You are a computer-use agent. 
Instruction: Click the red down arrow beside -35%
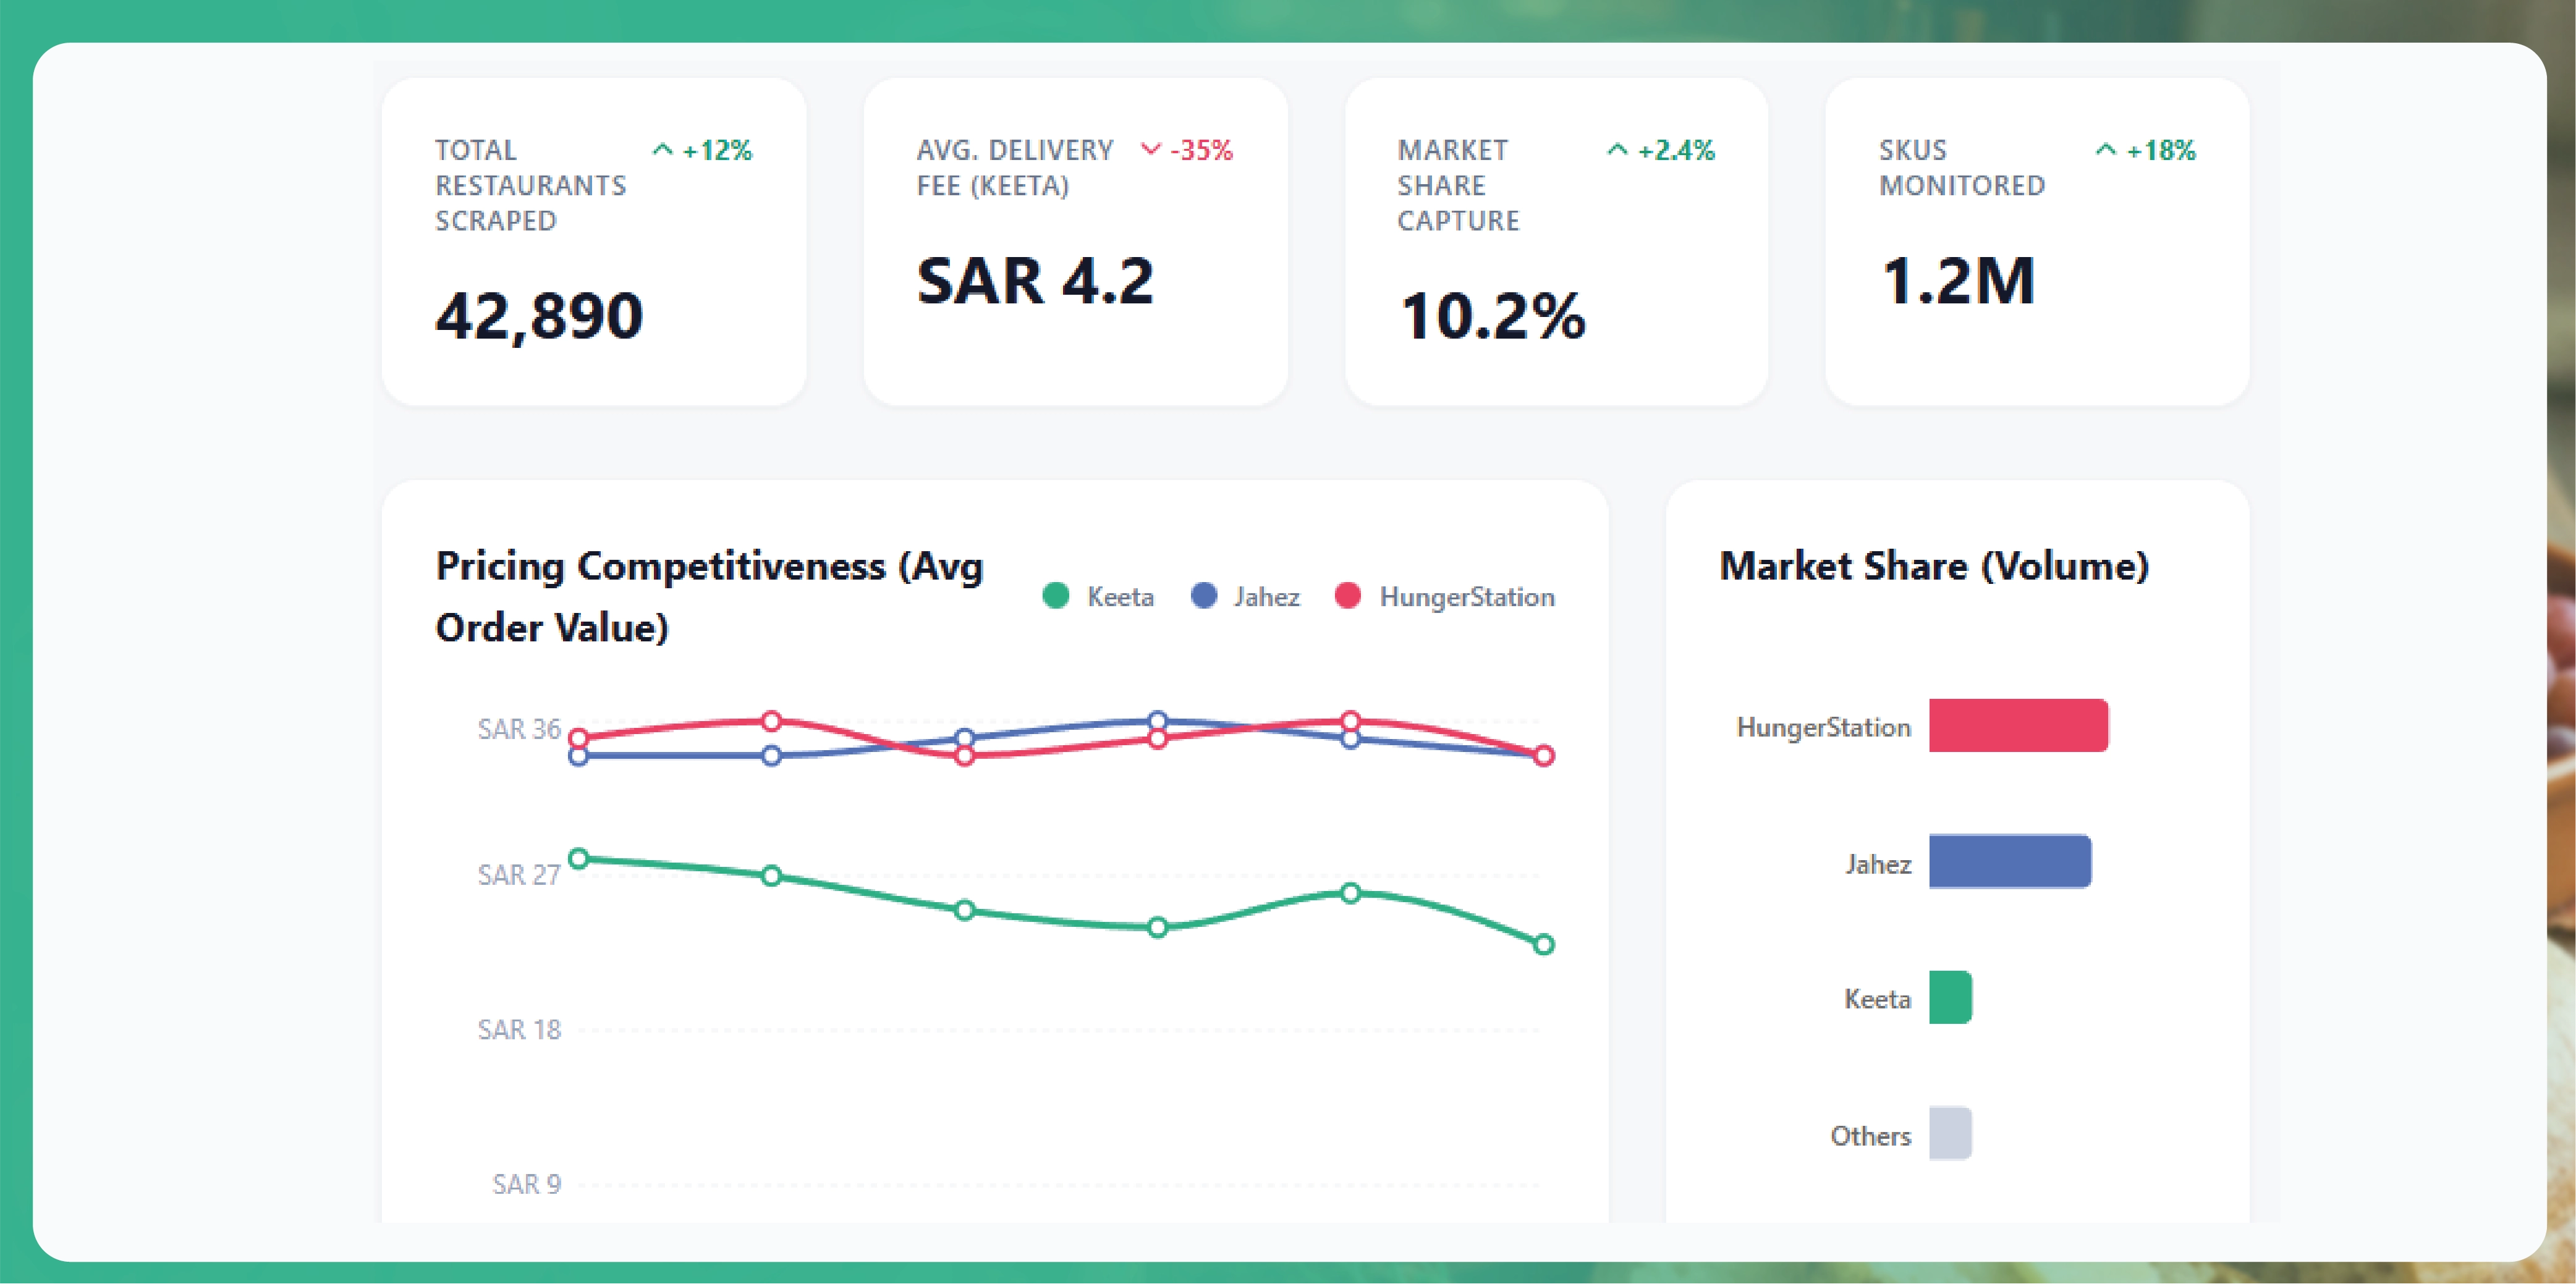pos(1150,150)
